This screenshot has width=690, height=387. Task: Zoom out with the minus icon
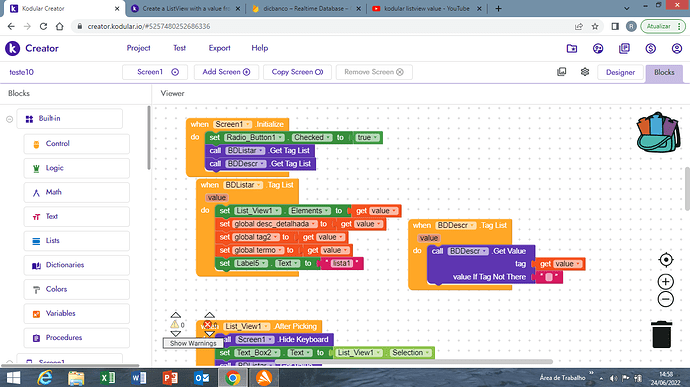(666, 299)
